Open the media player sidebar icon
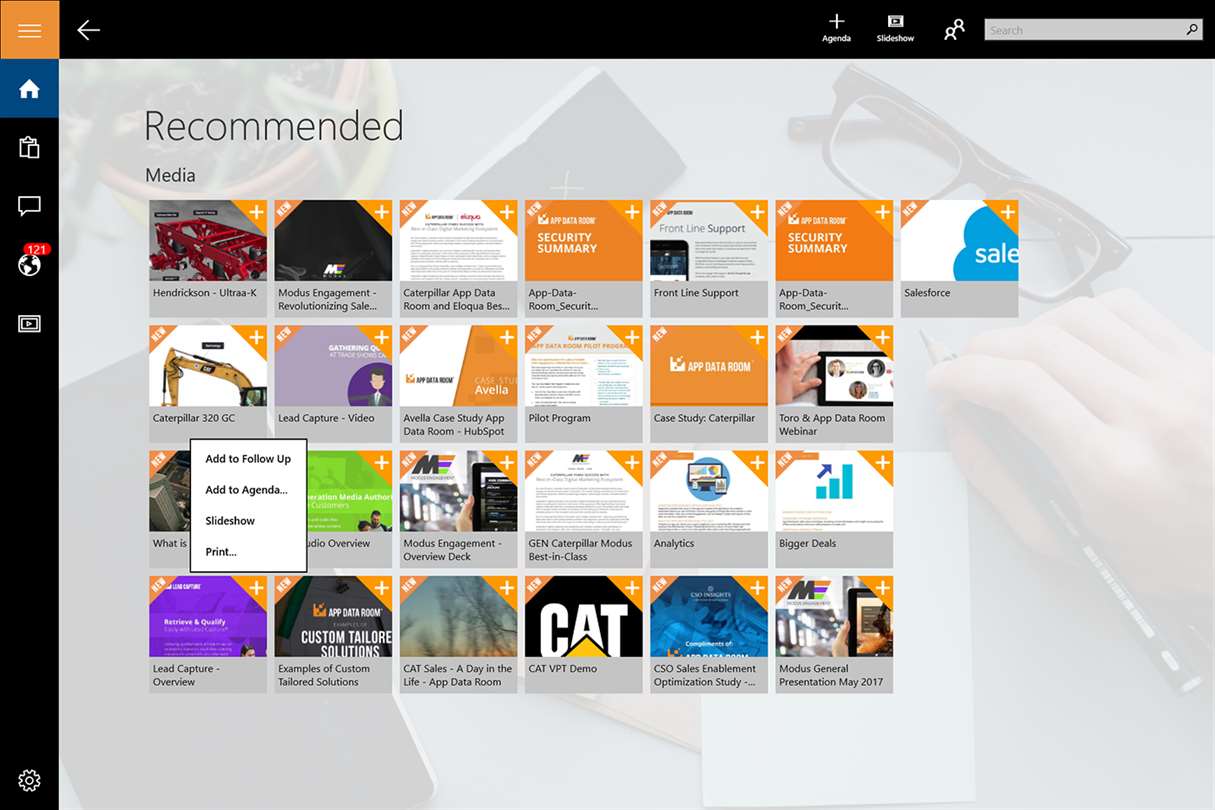The width and height of the screenshot is (1215, 810). [29, 324]
